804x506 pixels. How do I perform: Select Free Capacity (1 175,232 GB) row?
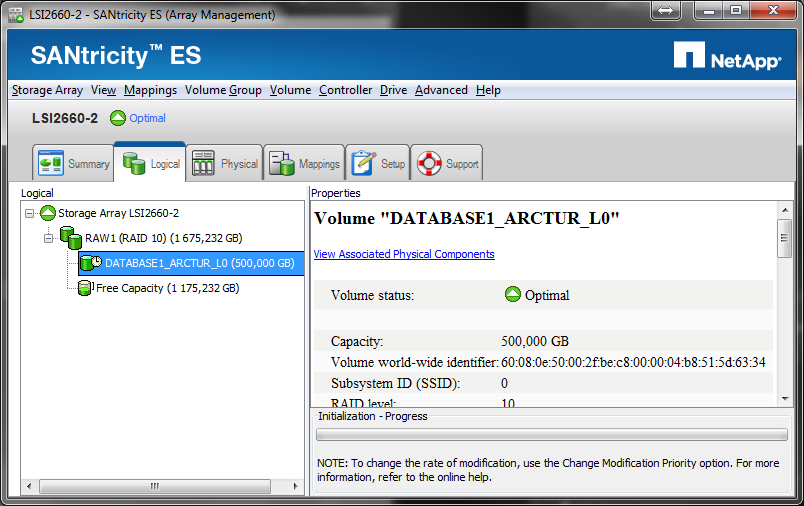(168, 288)
